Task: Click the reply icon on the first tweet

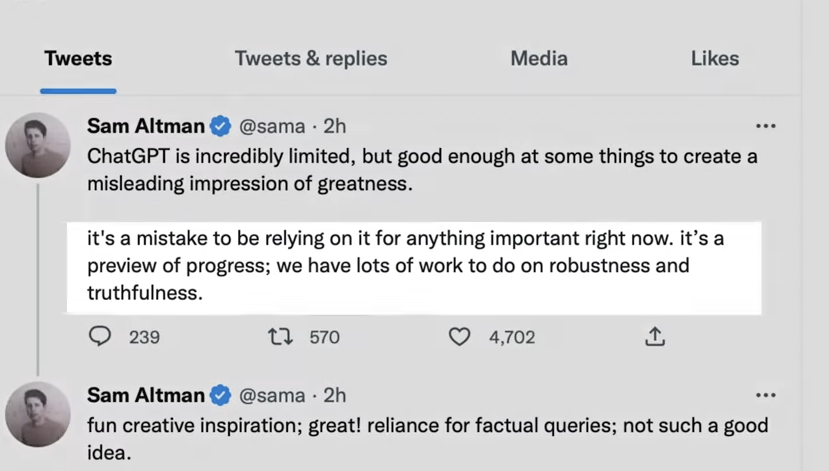Action: (100, 337)
